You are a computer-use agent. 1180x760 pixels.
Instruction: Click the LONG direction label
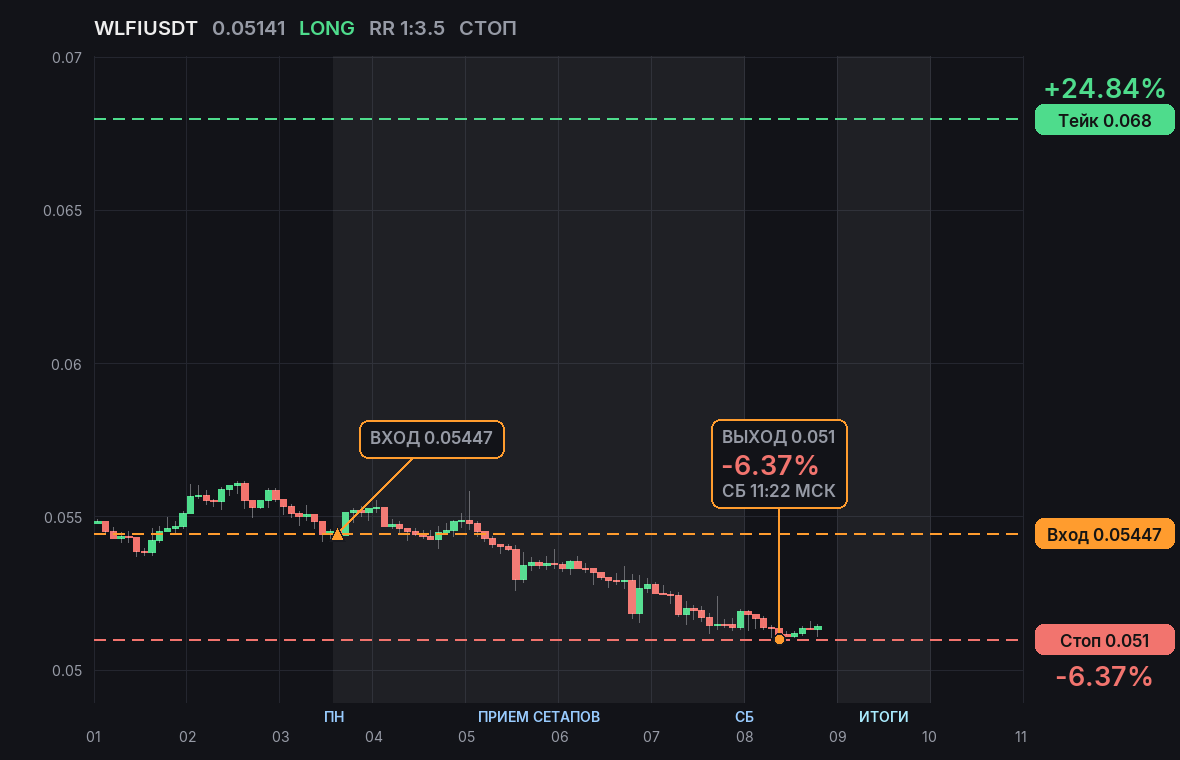(327, 29)
